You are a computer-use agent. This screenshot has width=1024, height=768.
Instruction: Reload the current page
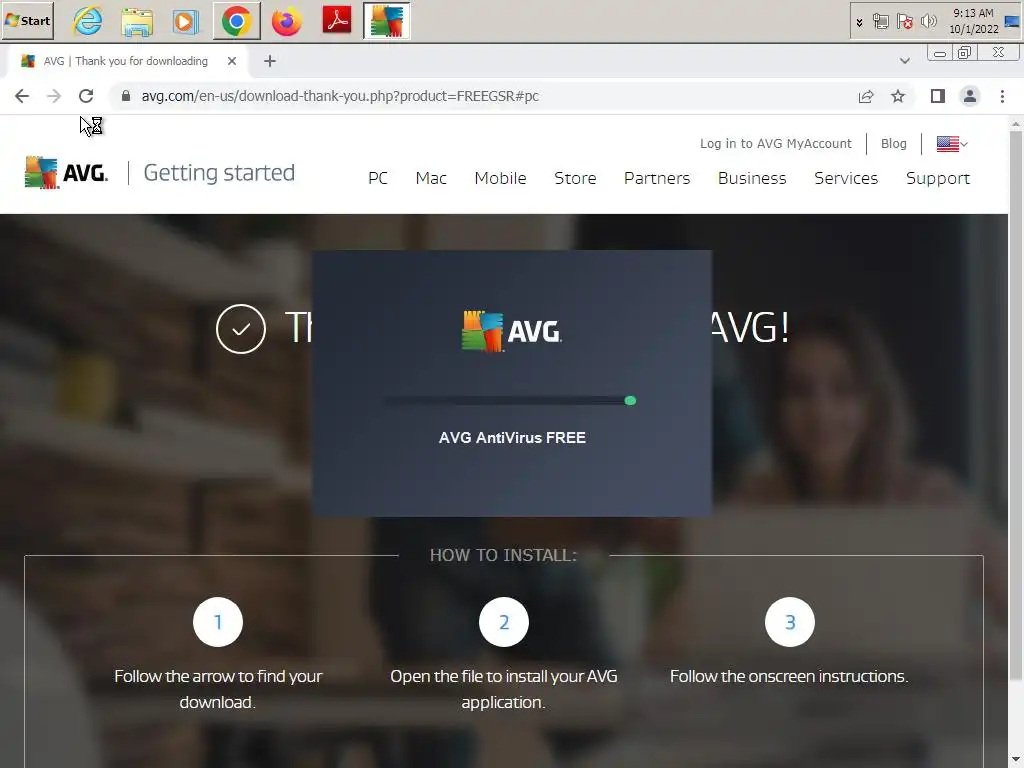coord(86,96)
